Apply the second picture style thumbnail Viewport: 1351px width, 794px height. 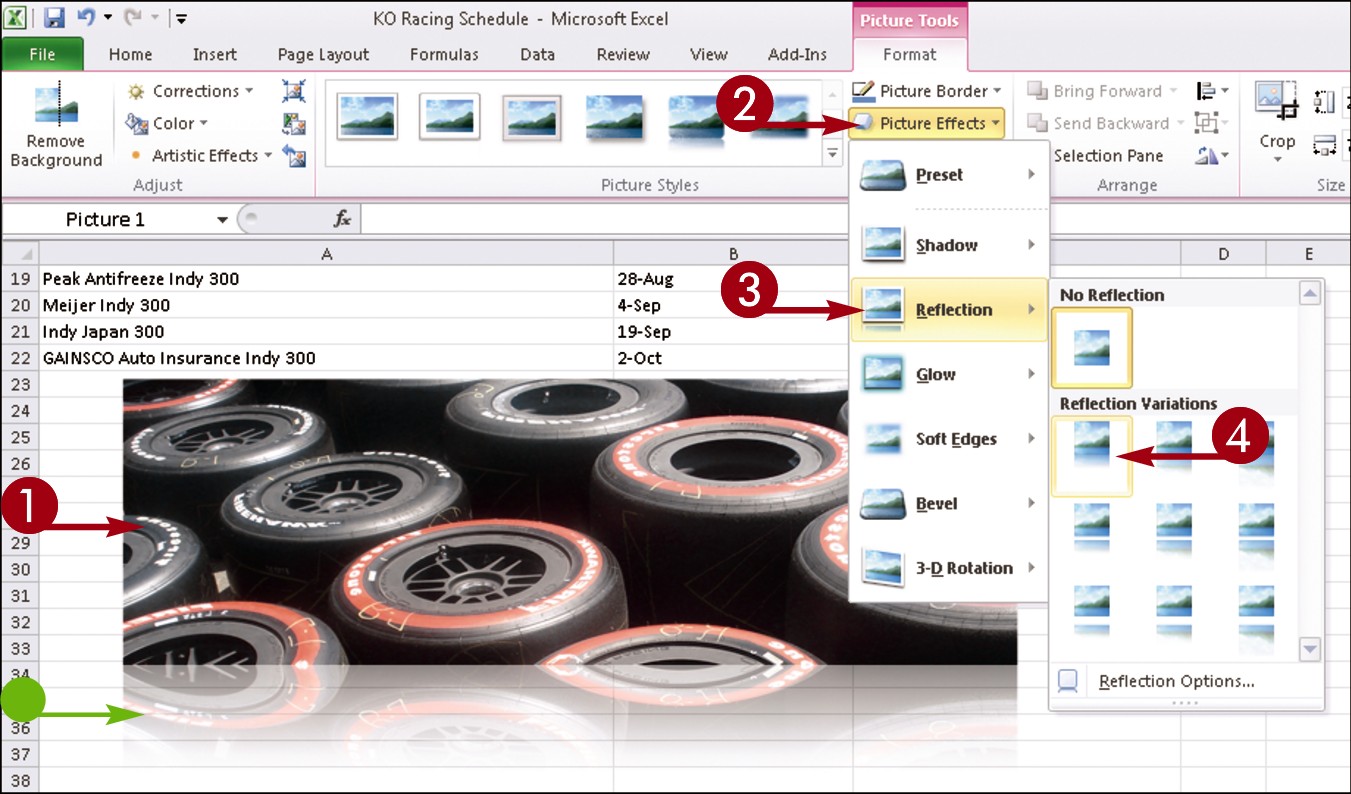[449, 116]
